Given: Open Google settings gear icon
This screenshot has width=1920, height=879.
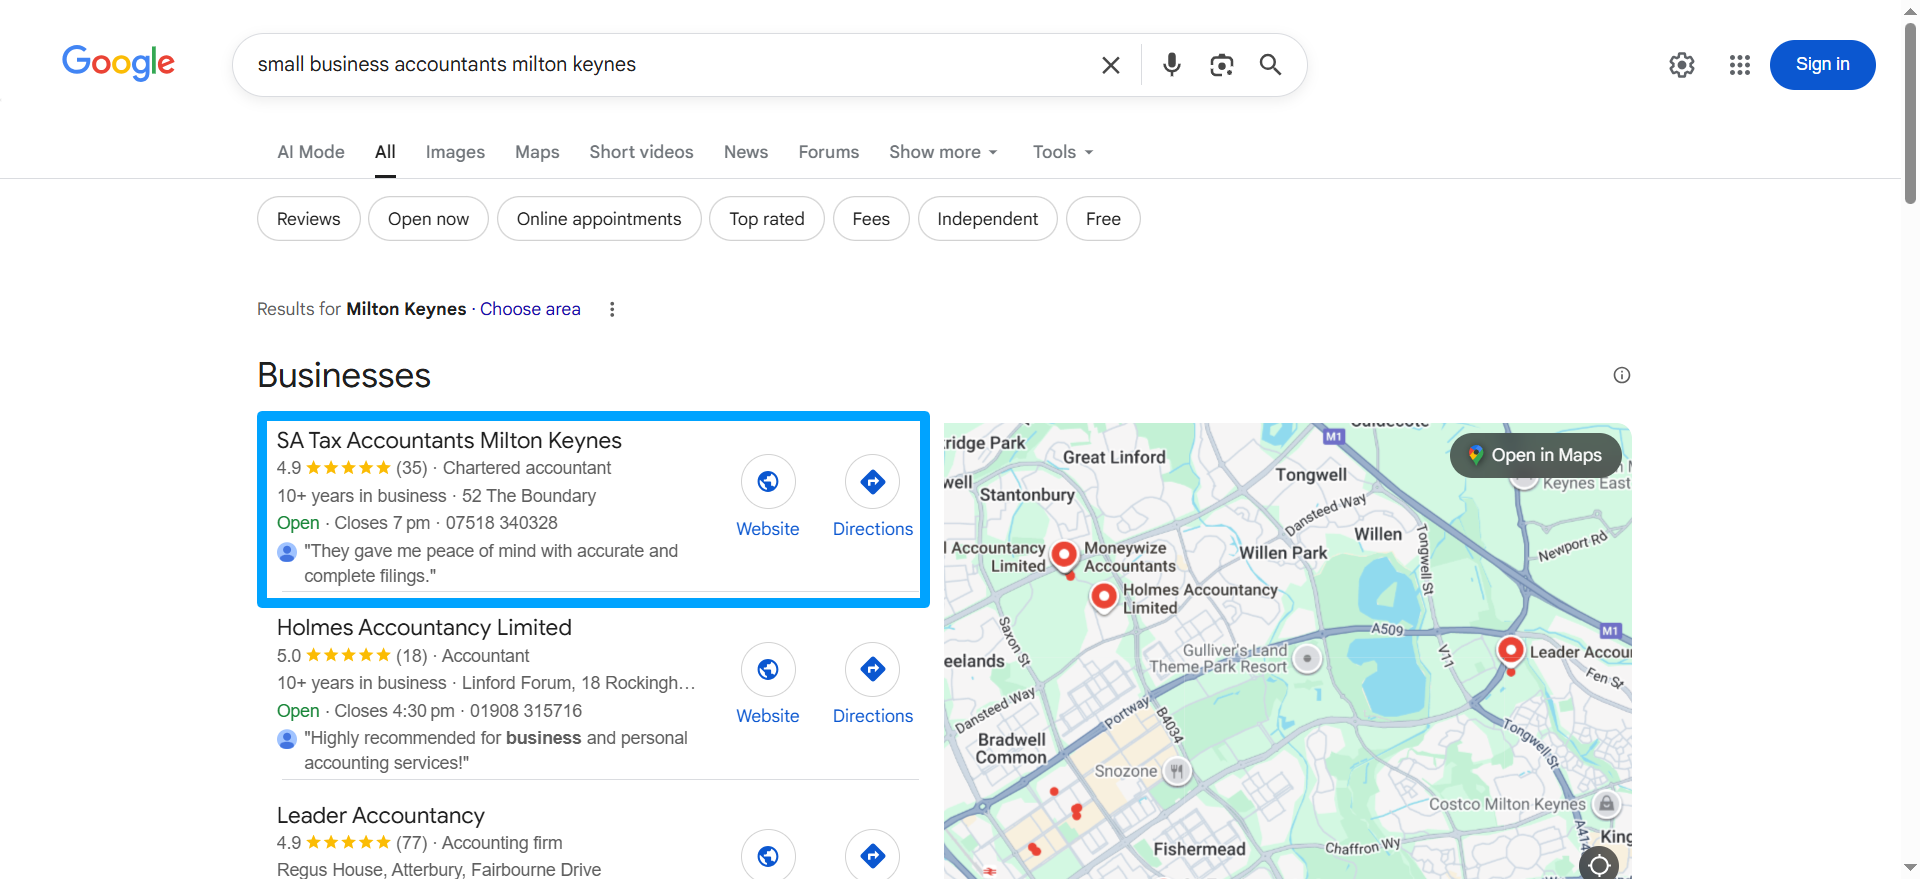Looking at the screenshot, I should tap(1681, 65).
